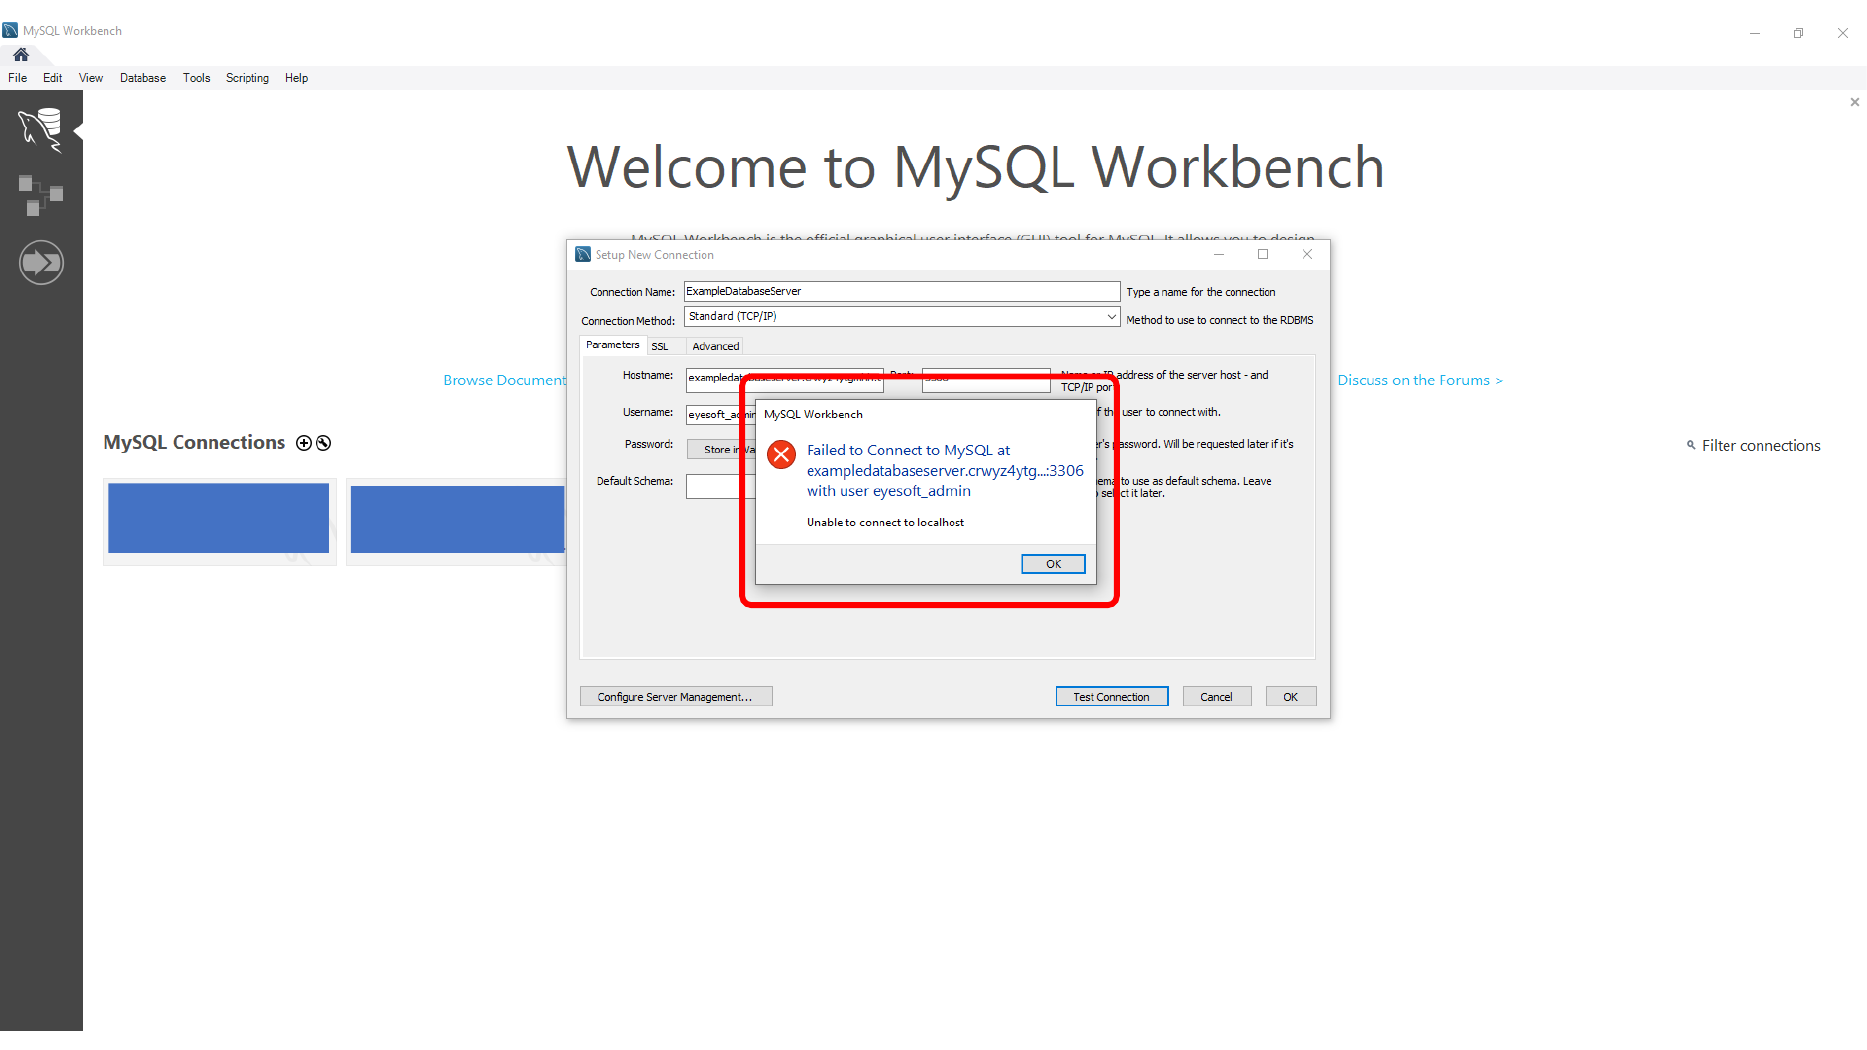Image resolution: width=1867 pixels, height=1050 pixels.
Task: Click the Port input field
Action: (x=986, y=379)
